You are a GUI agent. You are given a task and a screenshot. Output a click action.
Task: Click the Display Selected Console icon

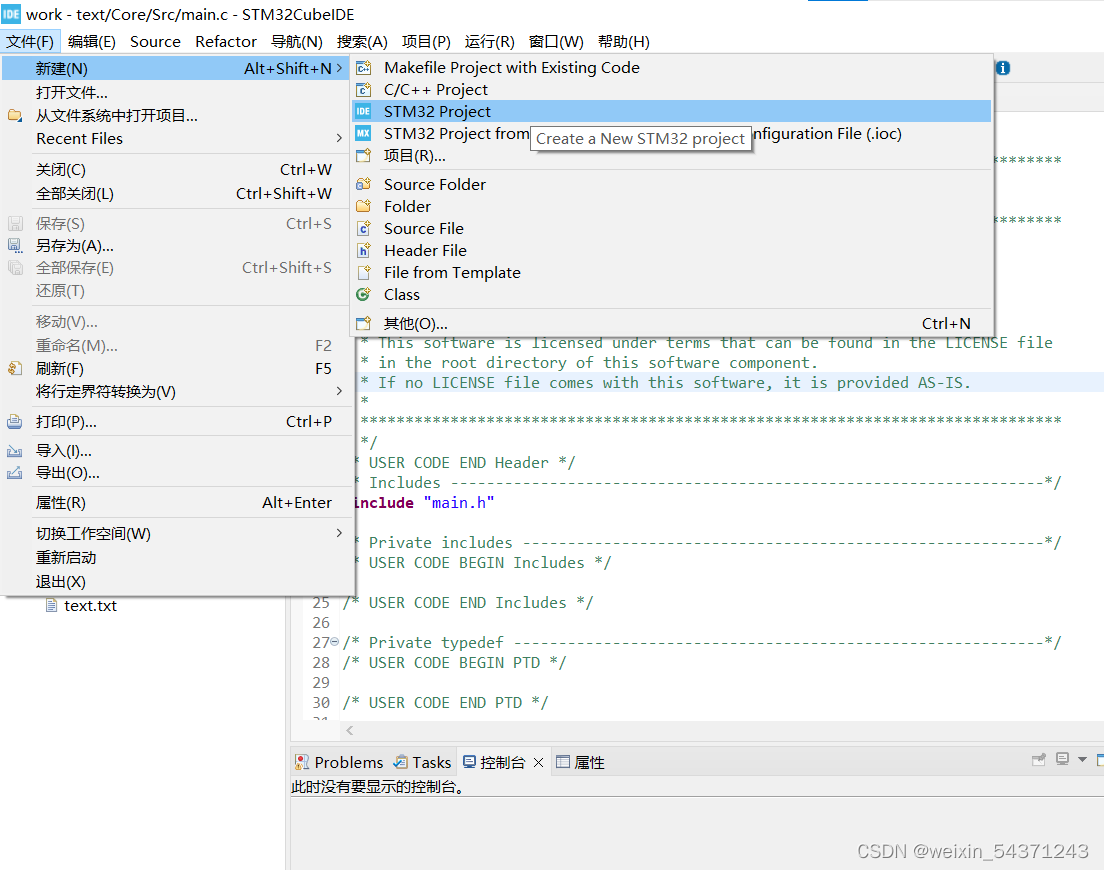(1061, 759)
